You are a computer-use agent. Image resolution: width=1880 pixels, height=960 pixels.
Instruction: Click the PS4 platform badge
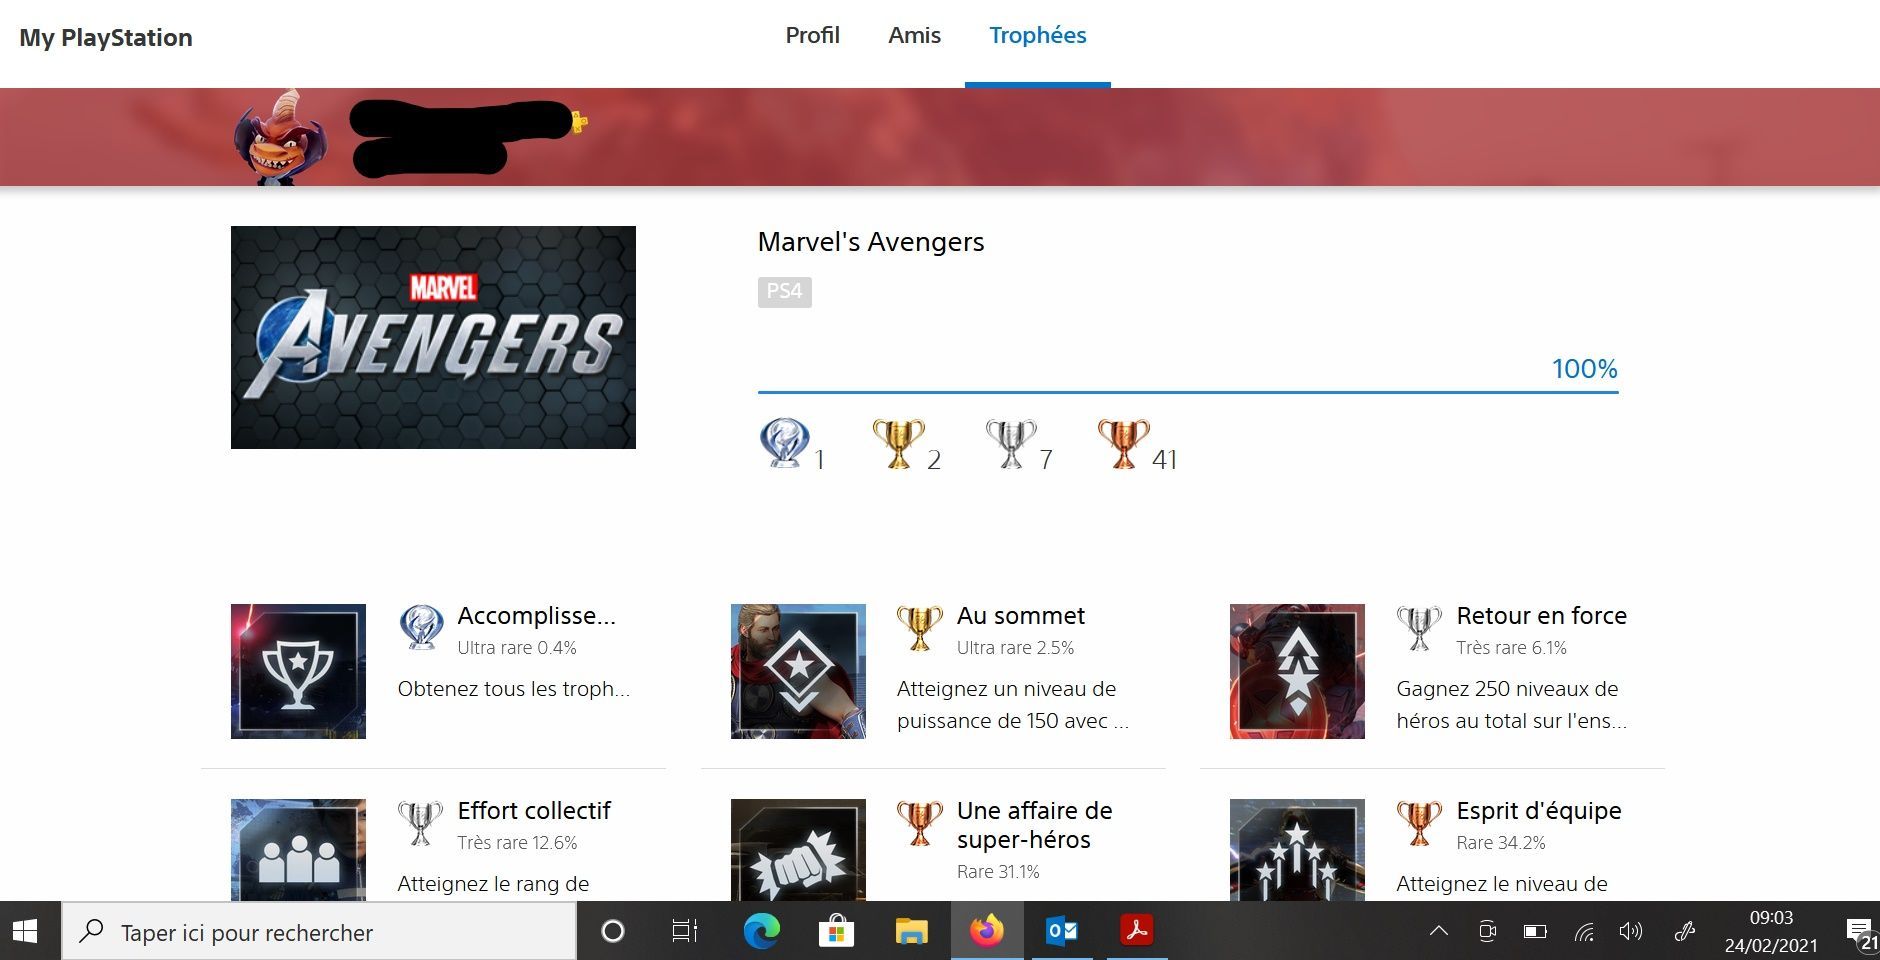pos(784,291)
